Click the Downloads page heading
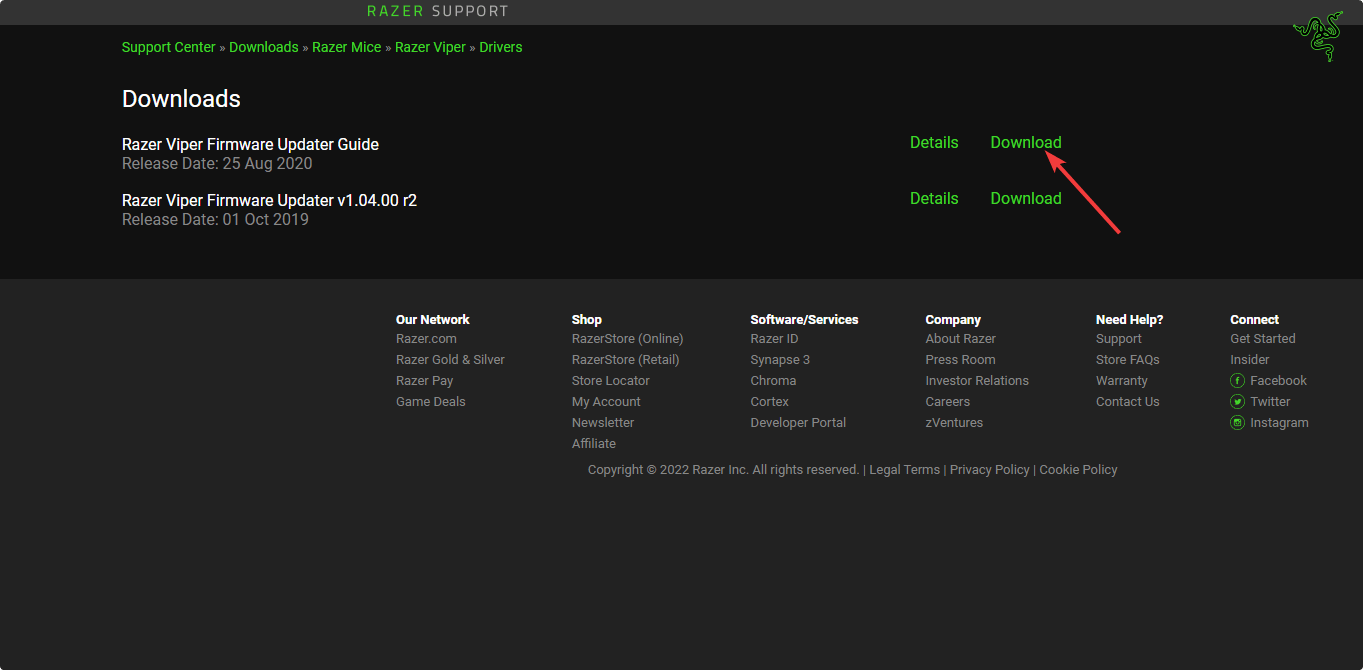Image resolution: width=1363 pixels, height=670 pixels. (x=181, y=99)
